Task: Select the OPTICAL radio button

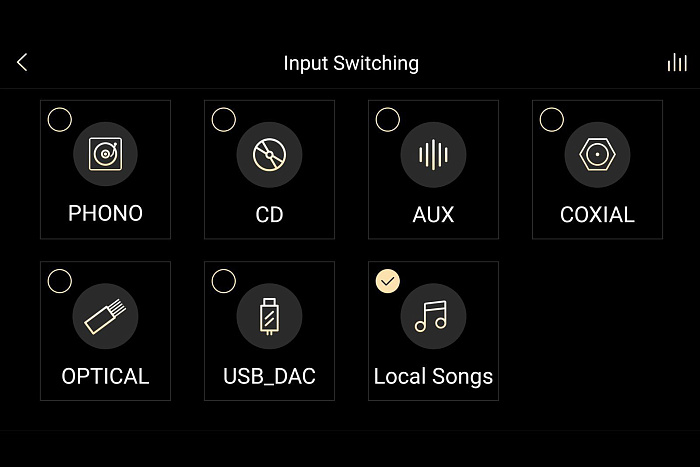Action: (x=60, y=281)
